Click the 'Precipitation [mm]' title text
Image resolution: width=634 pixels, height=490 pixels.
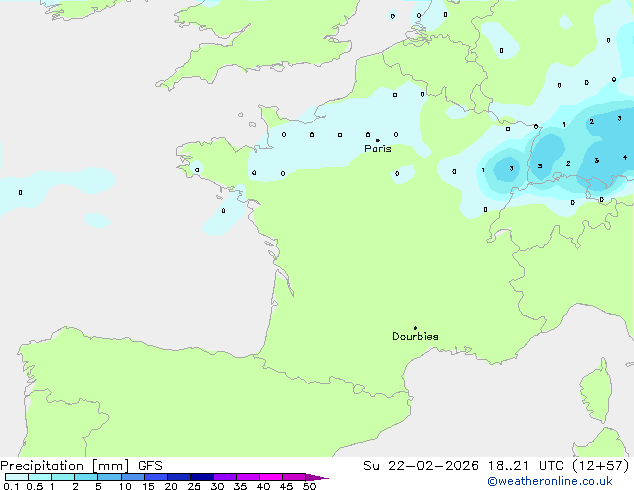point(65,466)
